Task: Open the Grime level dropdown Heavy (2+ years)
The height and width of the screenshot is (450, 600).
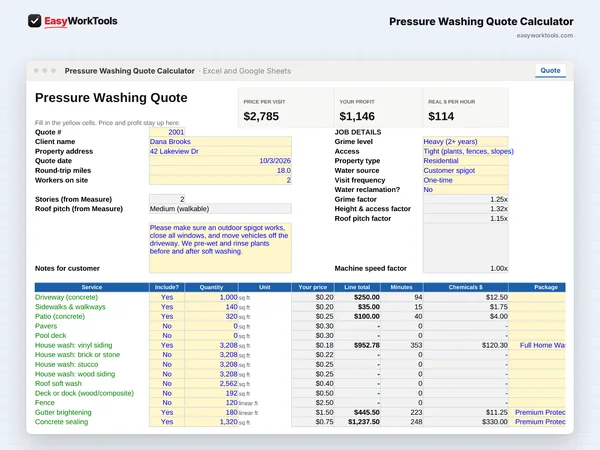Action: coord(466,142)
